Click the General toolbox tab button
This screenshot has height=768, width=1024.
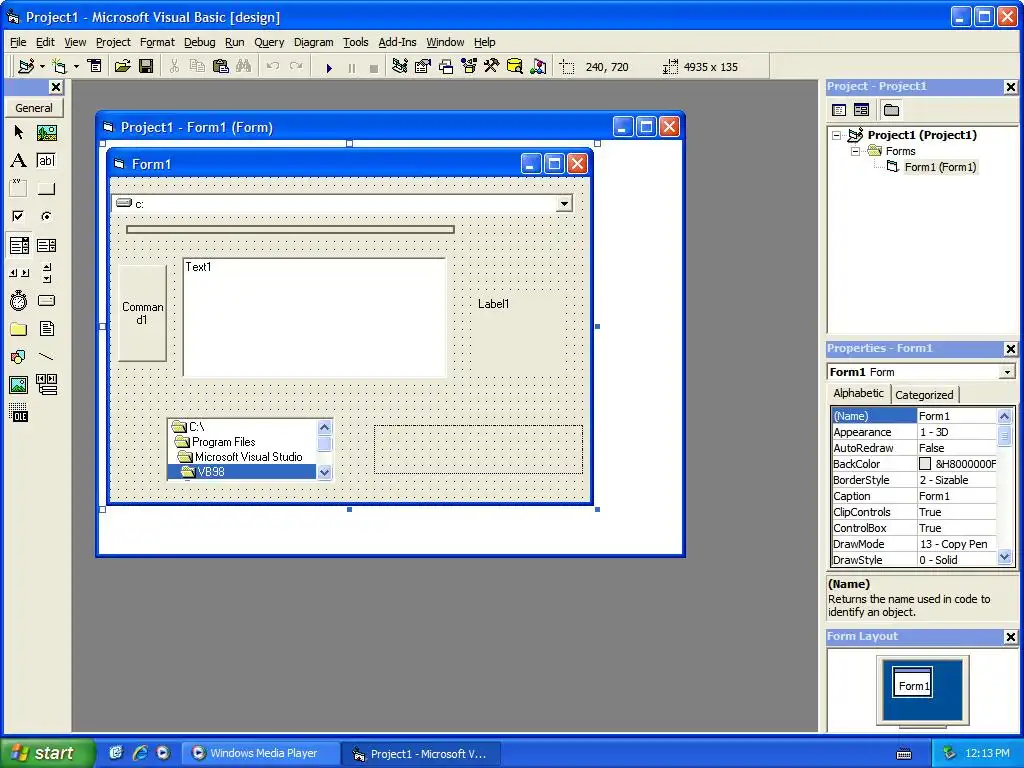click(x=34, y=108)
